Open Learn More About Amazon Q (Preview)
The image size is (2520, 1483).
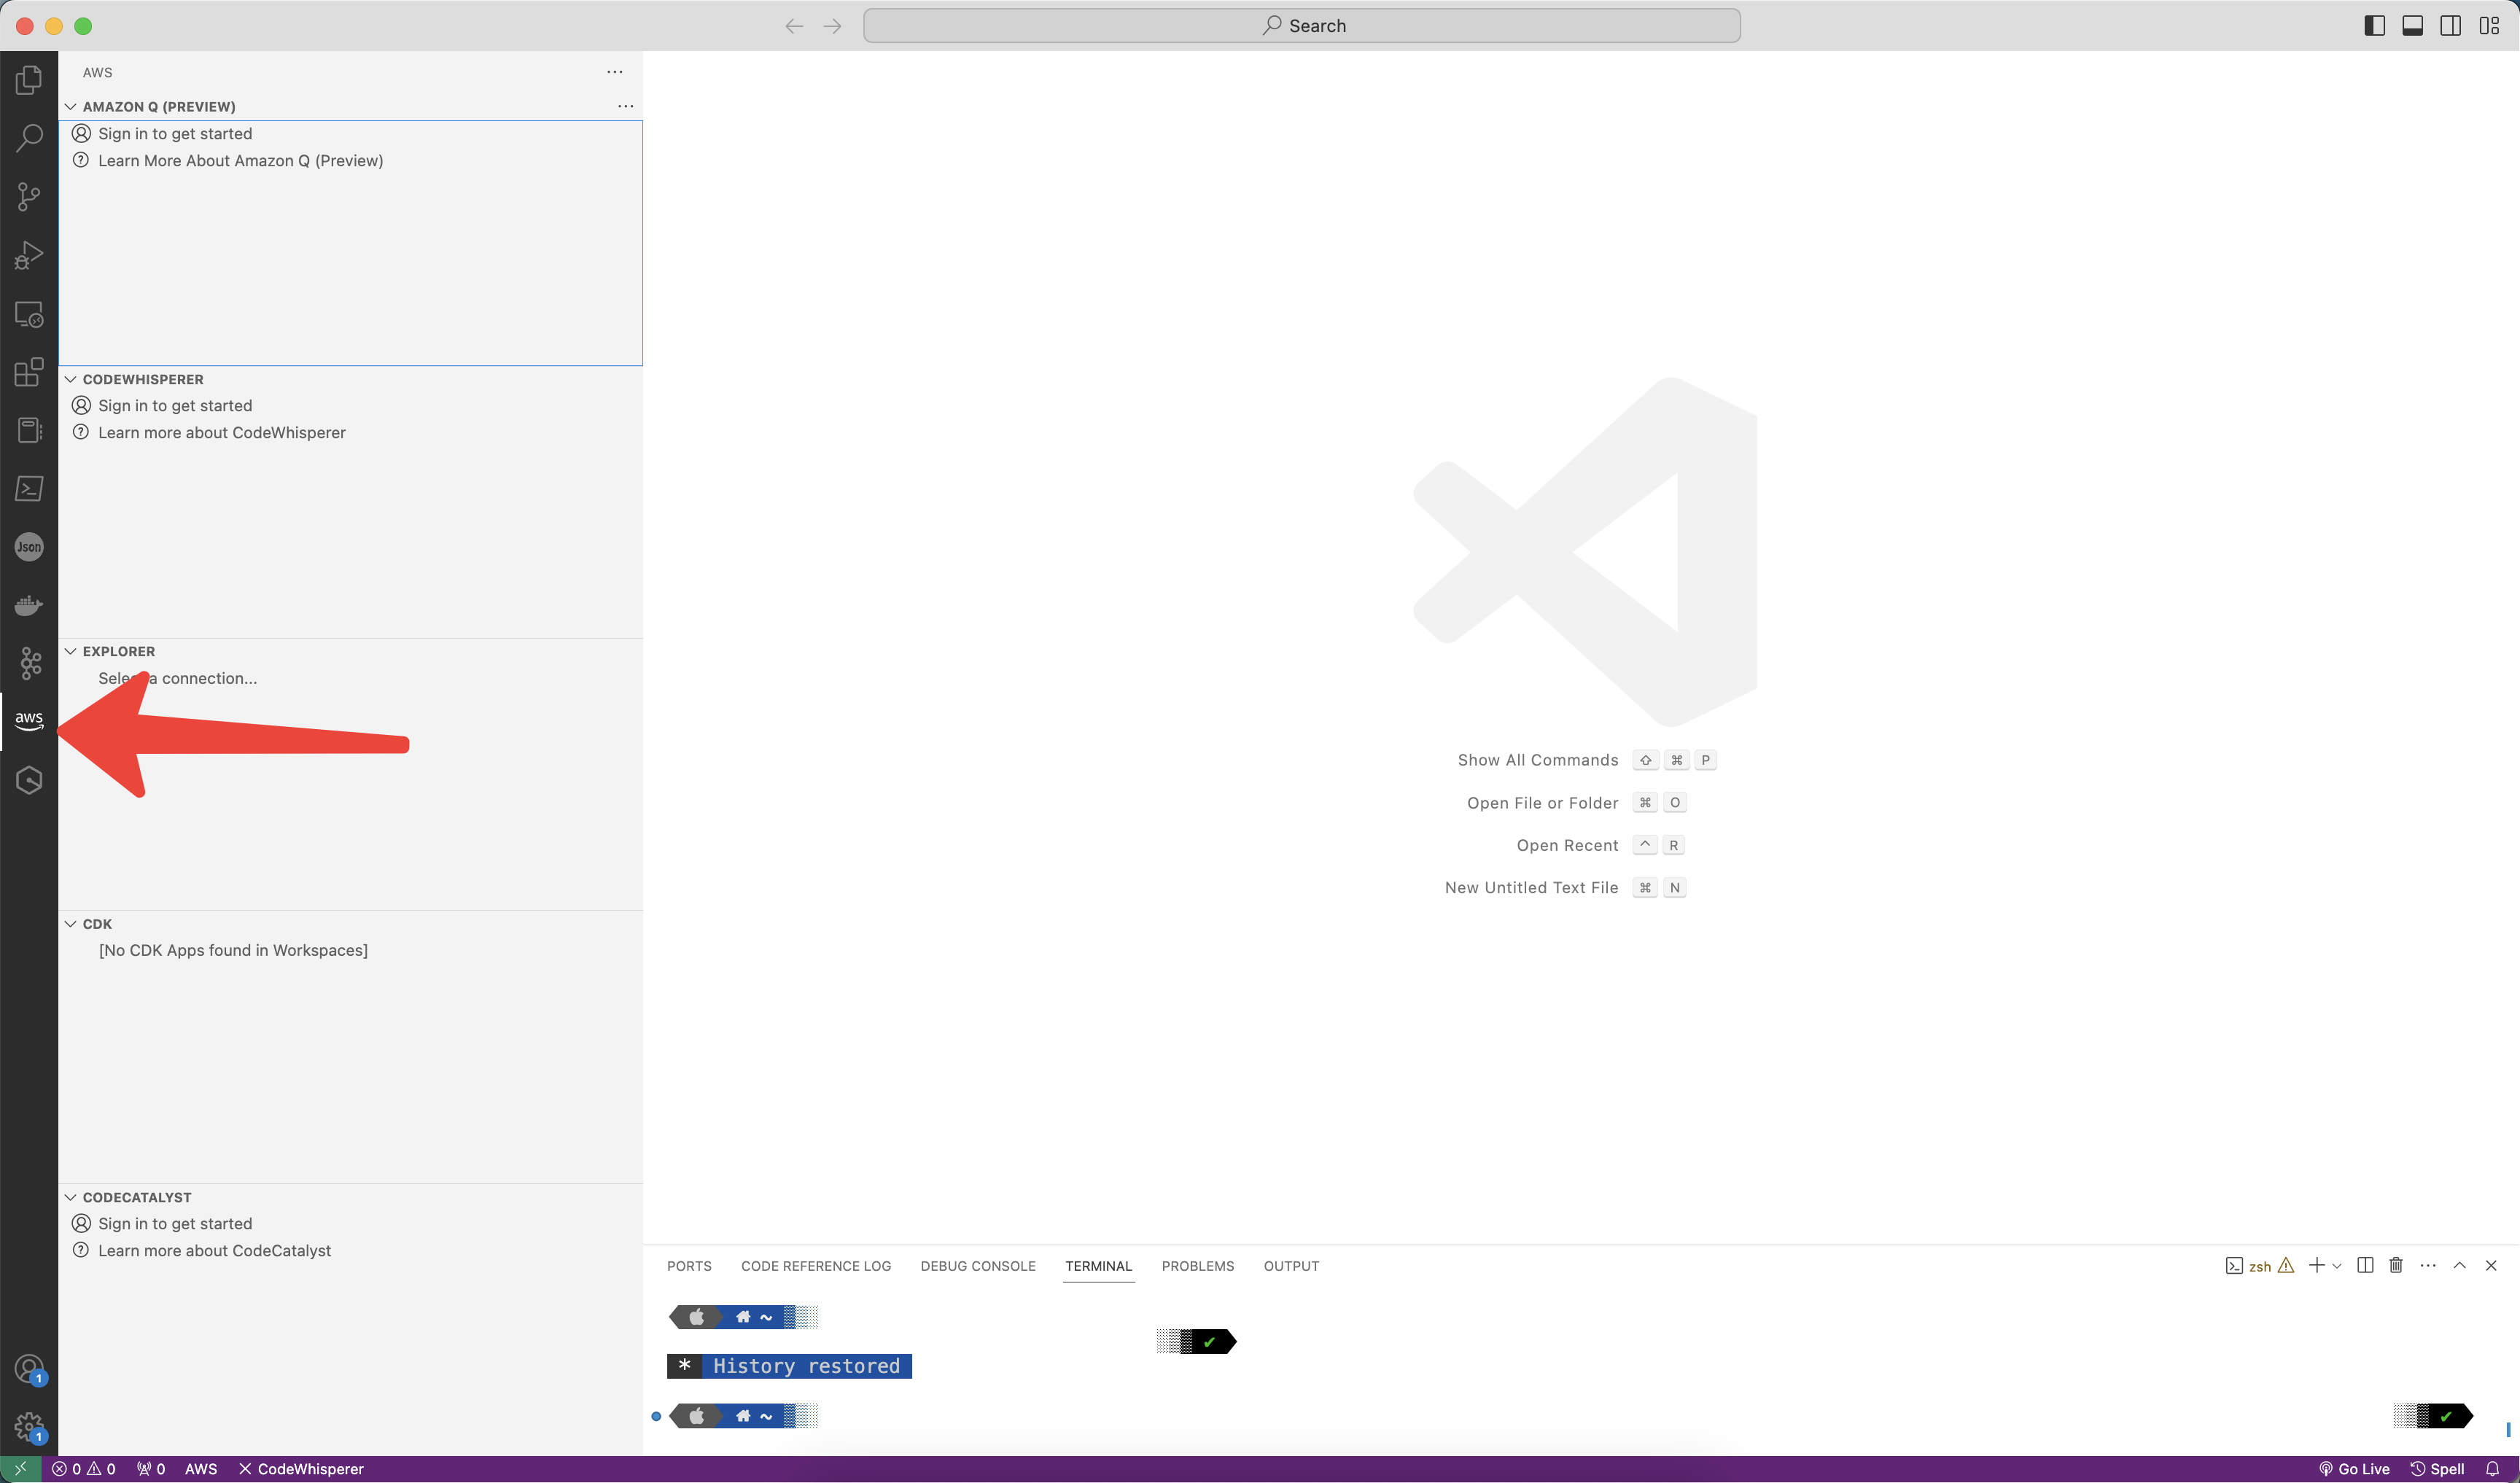tap(350, 161)
